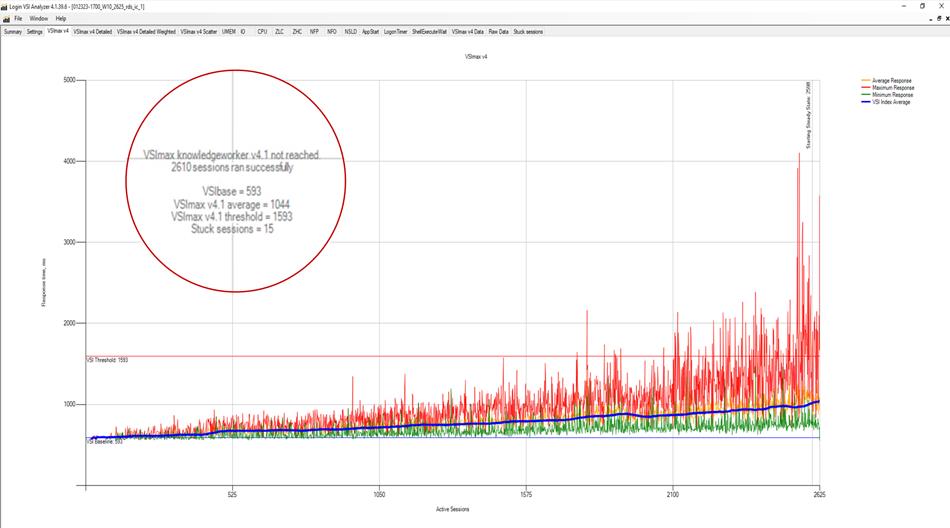Switch to the Summary tab
Image resolution: width=950 pixels, height=528 pixels.
(x=13, y=32)
